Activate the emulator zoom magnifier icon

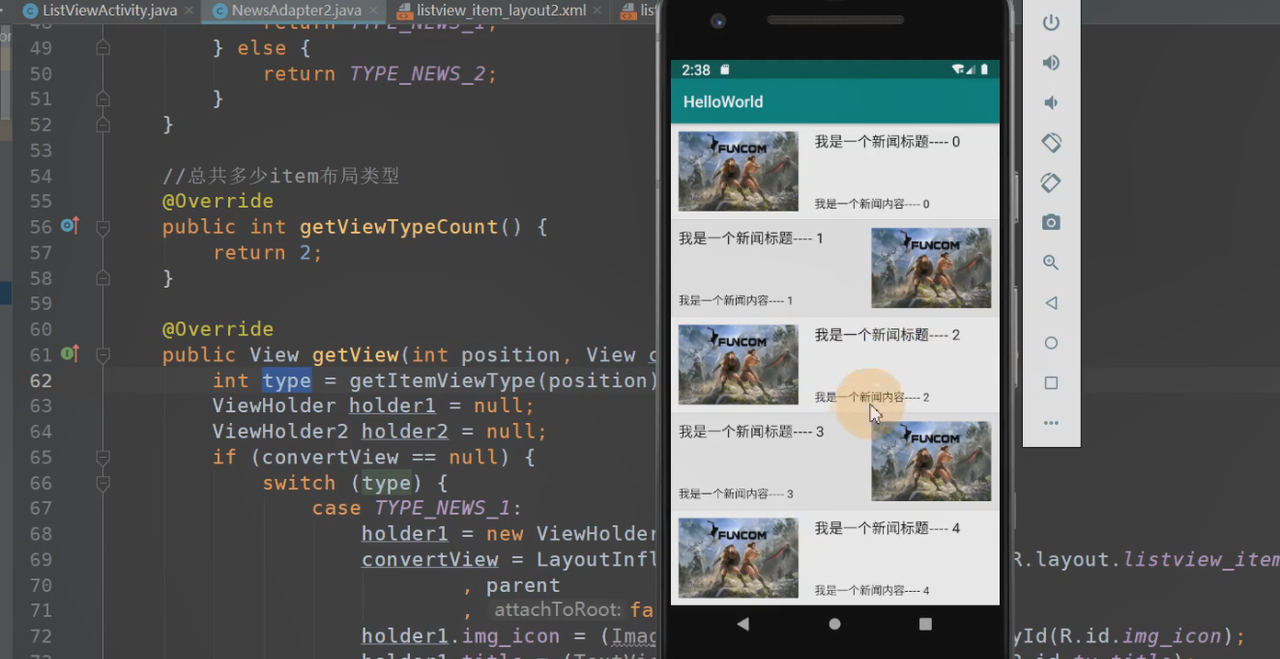(1051, 263)
